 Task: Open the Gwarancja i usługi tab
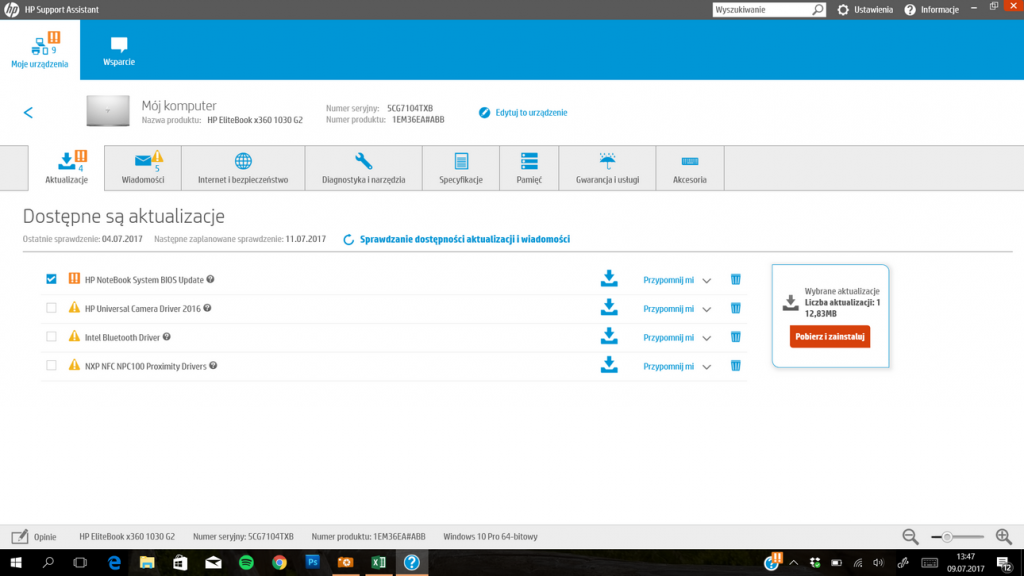[x=606, y=168]
